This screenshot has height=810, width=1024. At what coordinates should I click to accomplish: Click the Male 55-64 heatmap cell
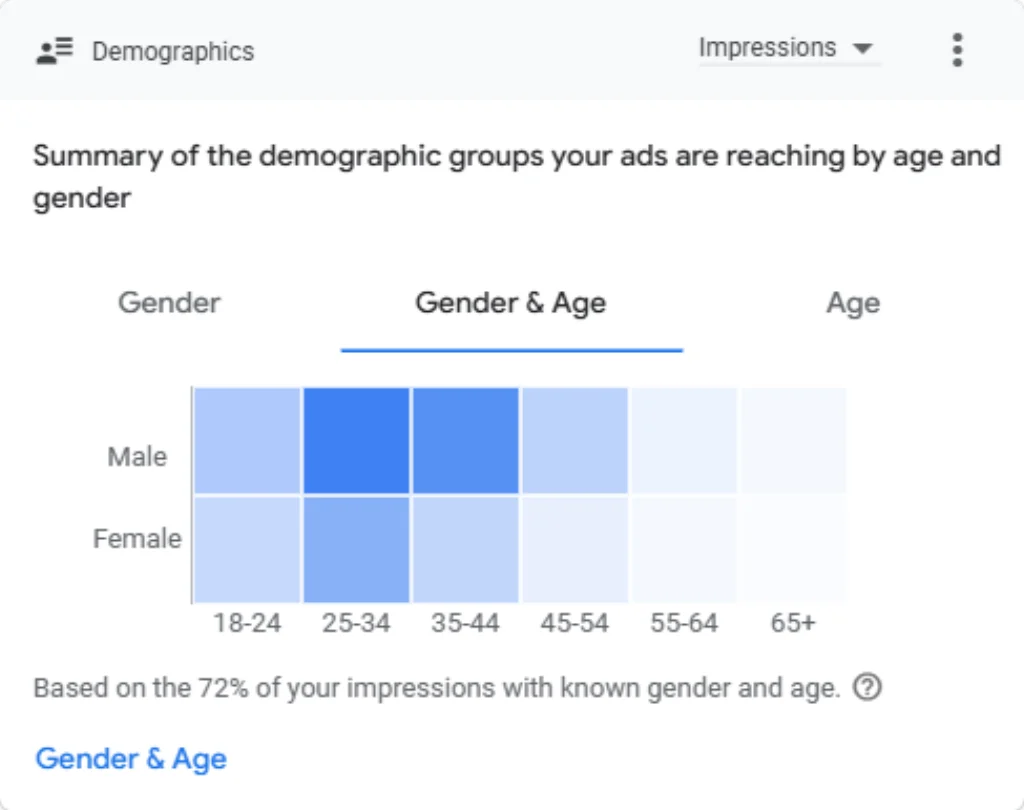pos(684,441)
